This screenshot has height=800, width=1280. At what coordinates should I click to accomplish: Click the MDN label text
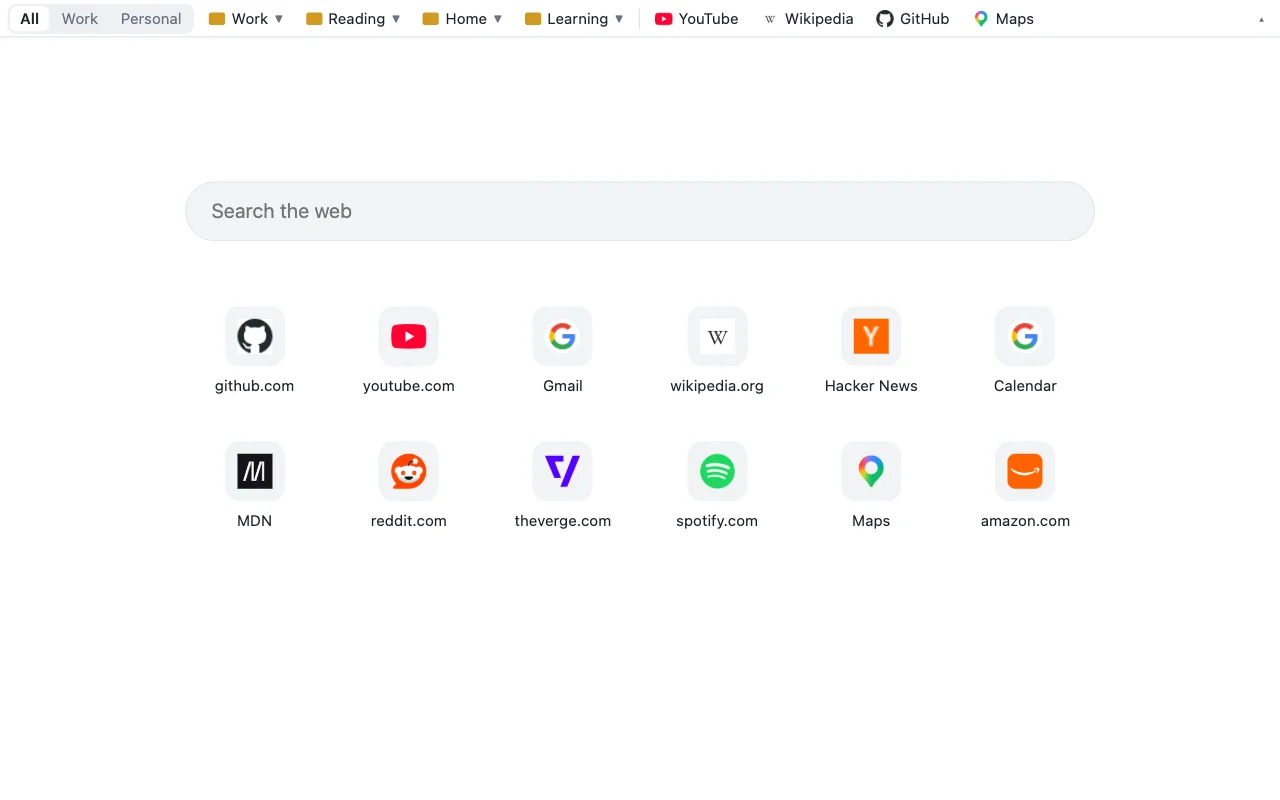click(255, 521)
